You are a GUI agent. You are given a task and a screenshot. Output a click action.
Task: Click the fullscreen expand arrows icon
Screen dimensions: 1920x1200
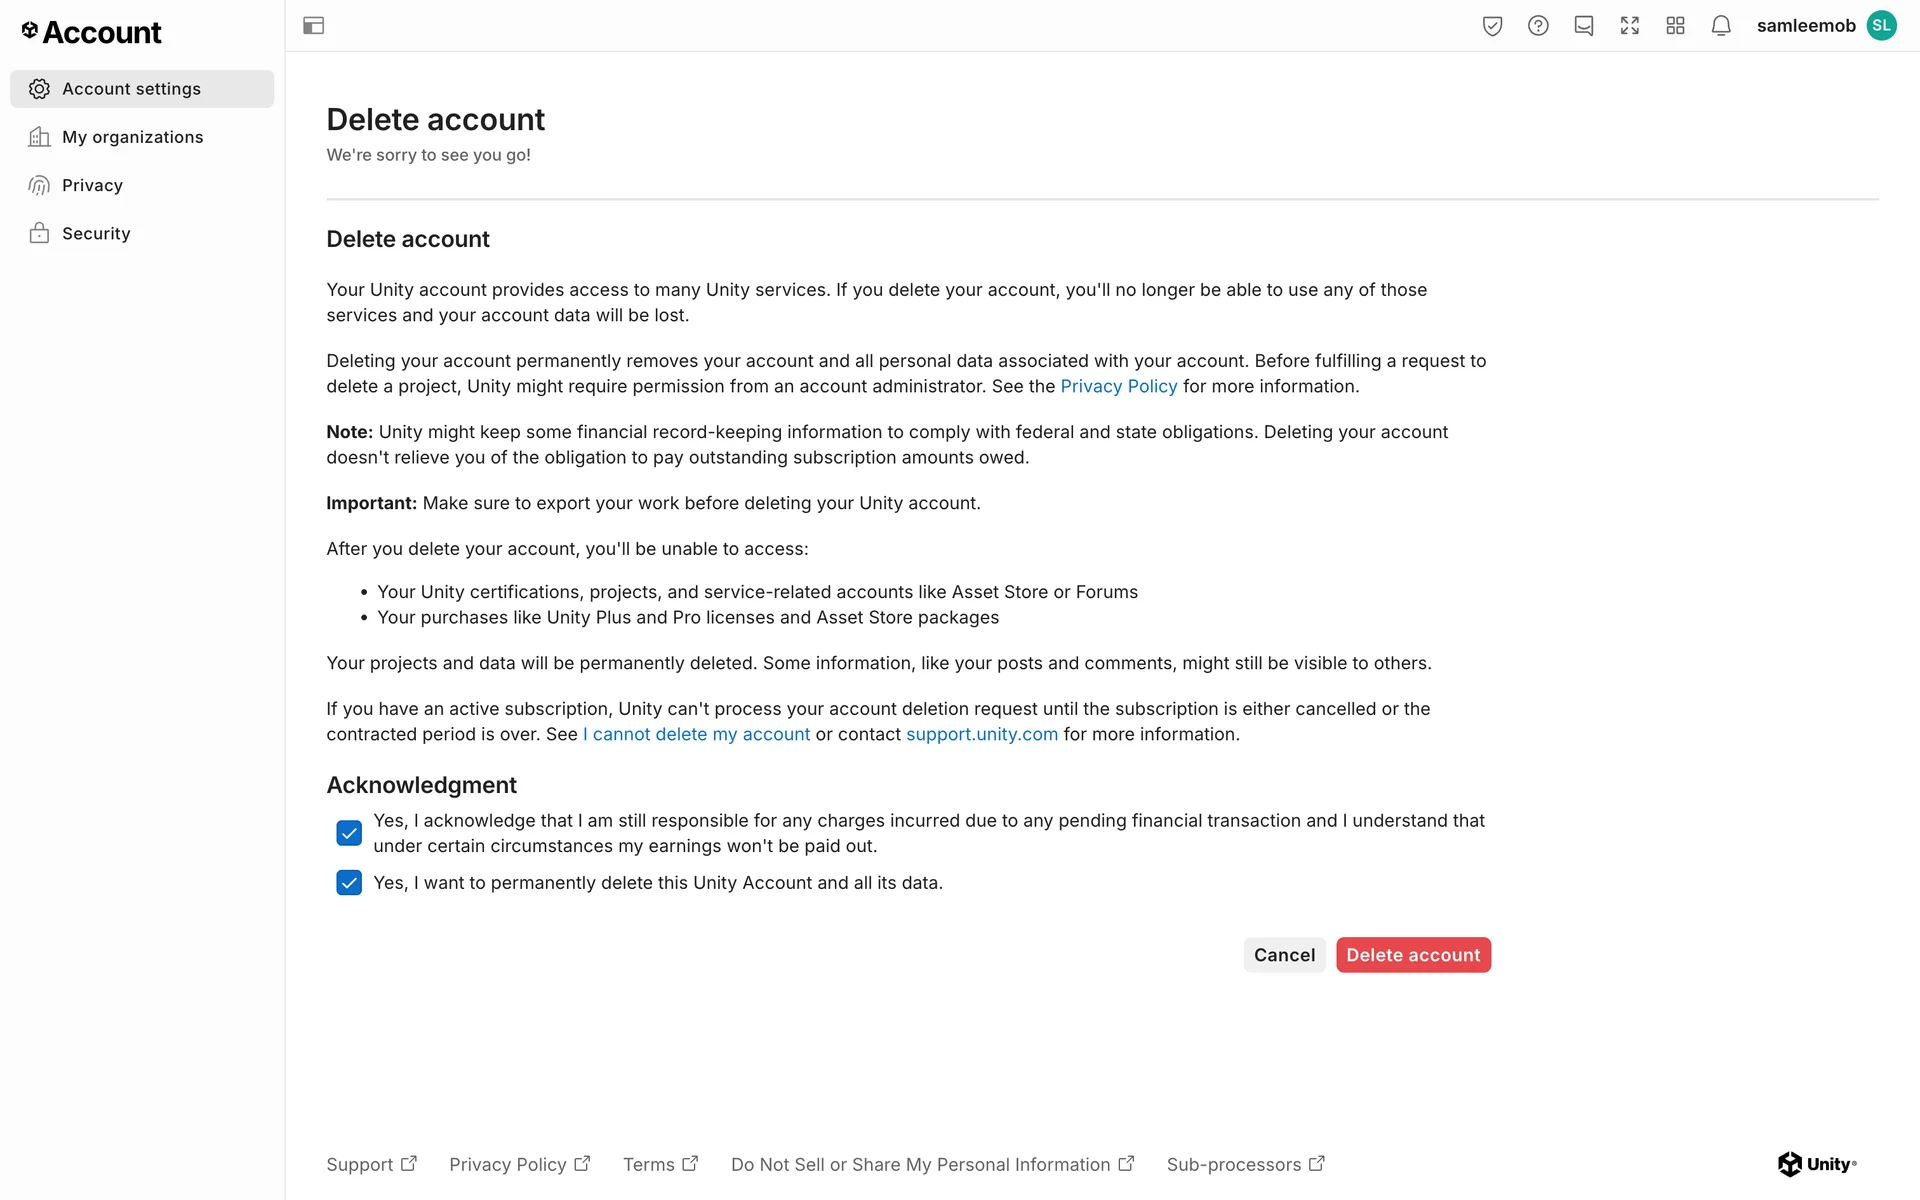[1630, 26]
